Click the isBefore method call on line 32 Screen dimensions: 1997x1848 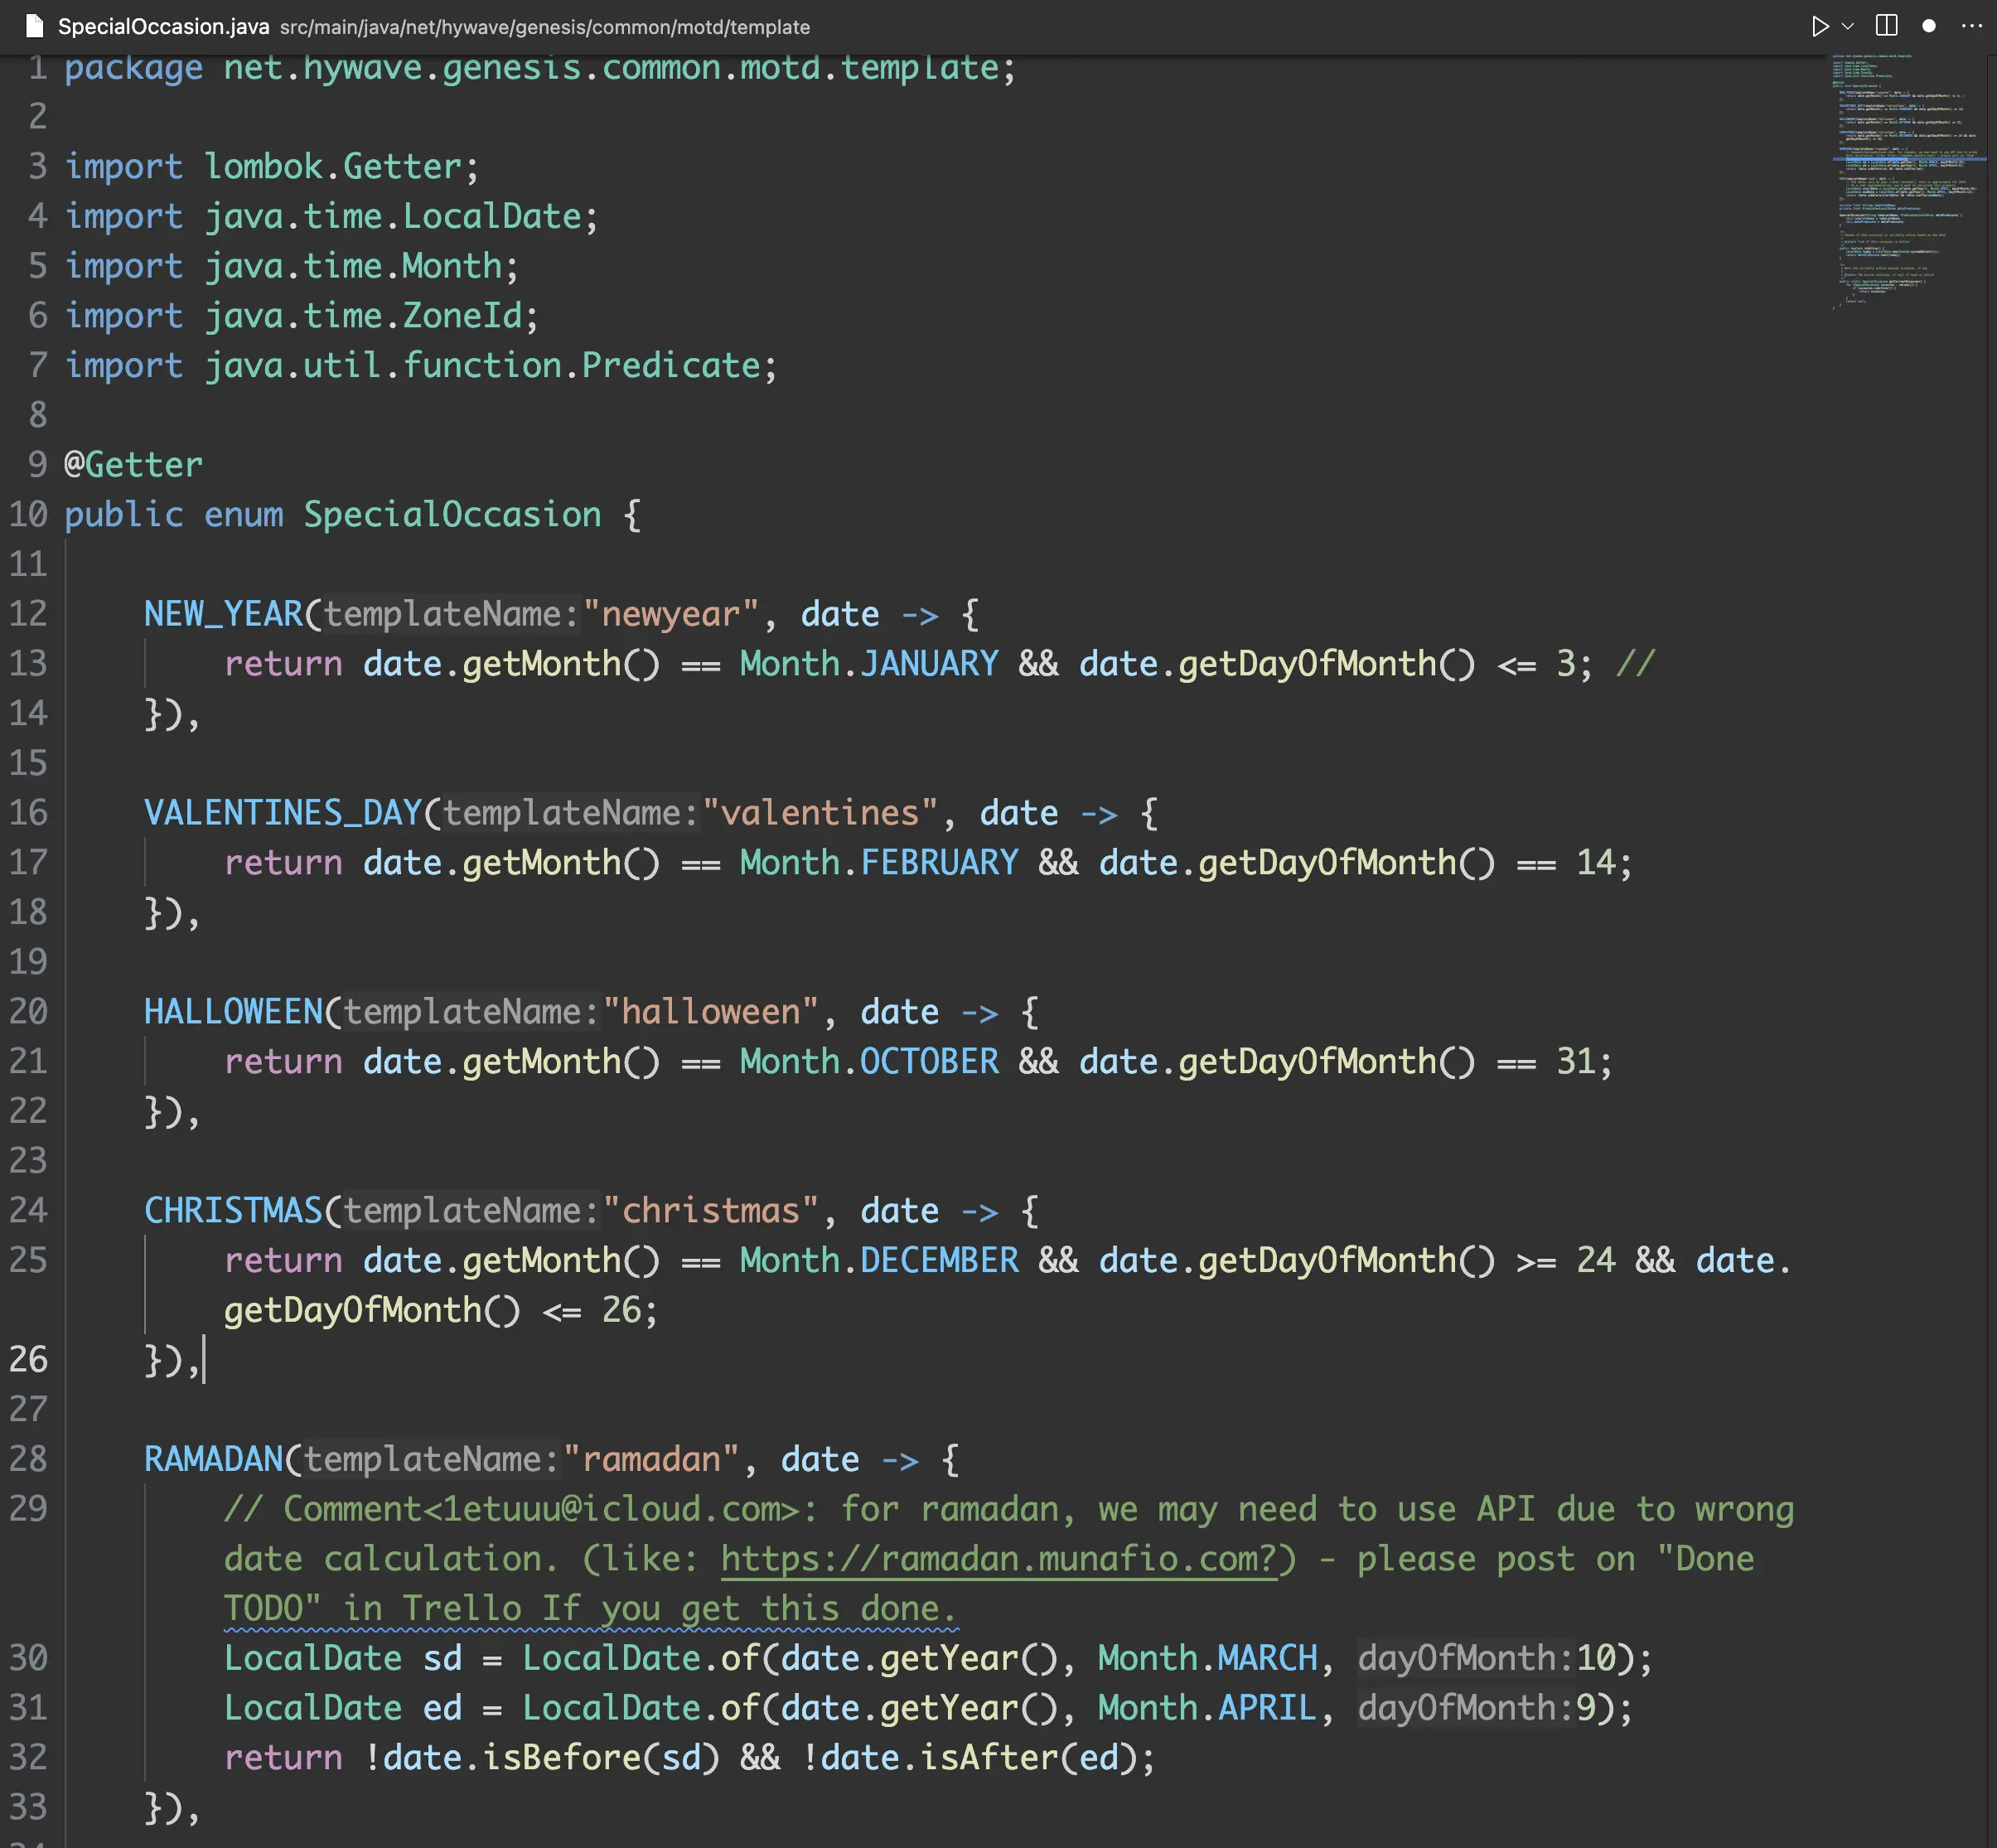(x=561, y=1757)
